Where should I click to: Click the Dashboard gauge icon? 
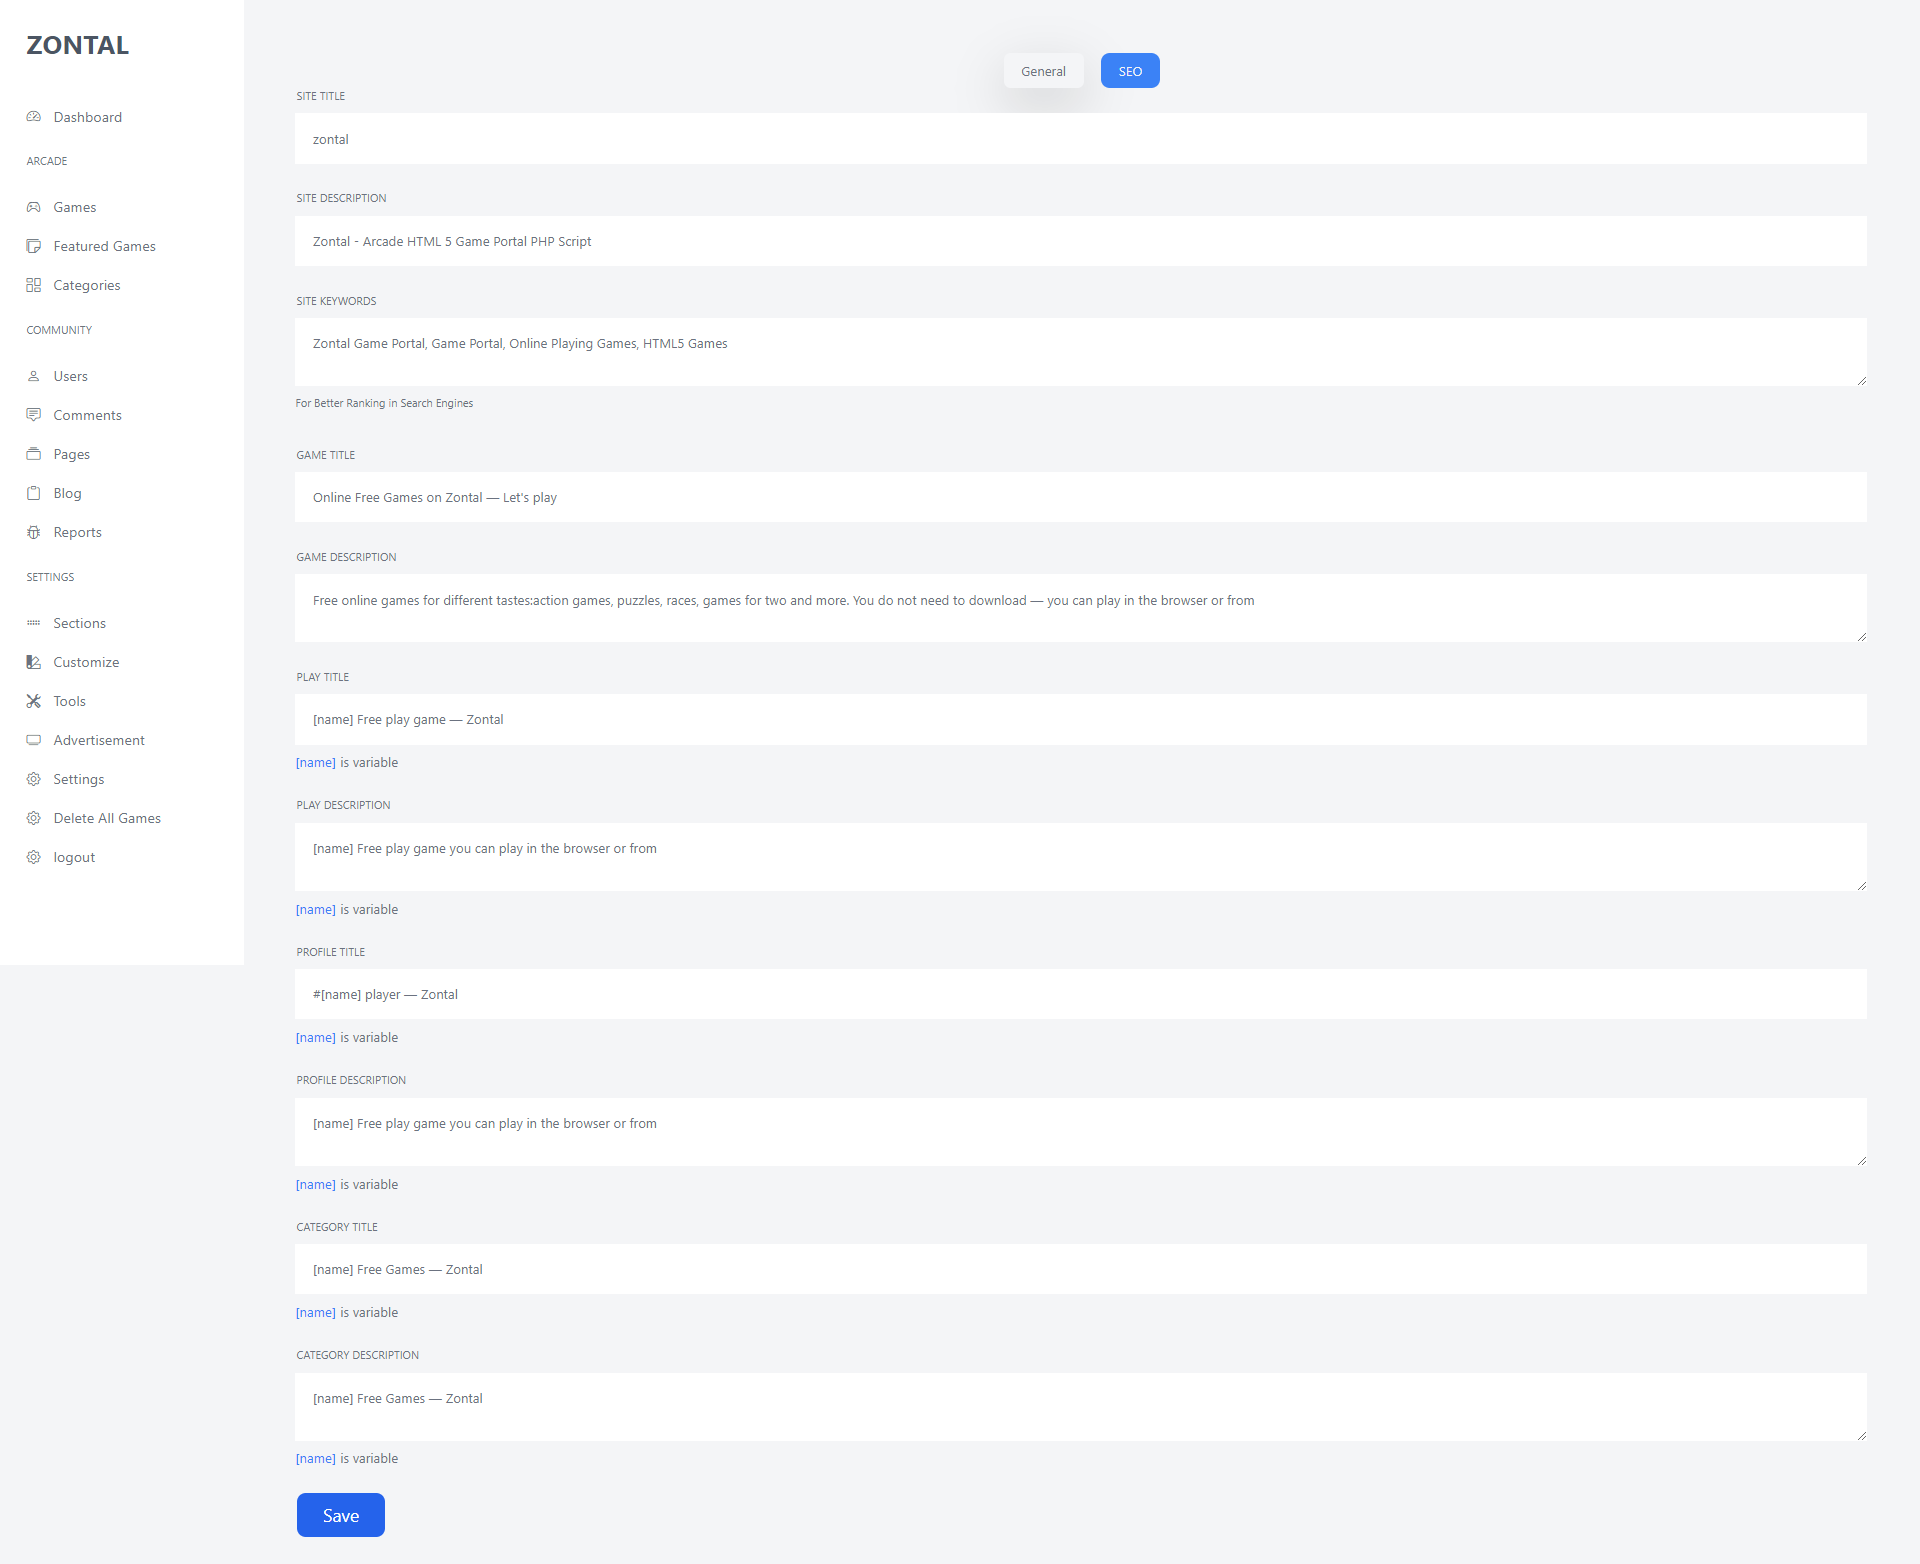tap(34, 117)
